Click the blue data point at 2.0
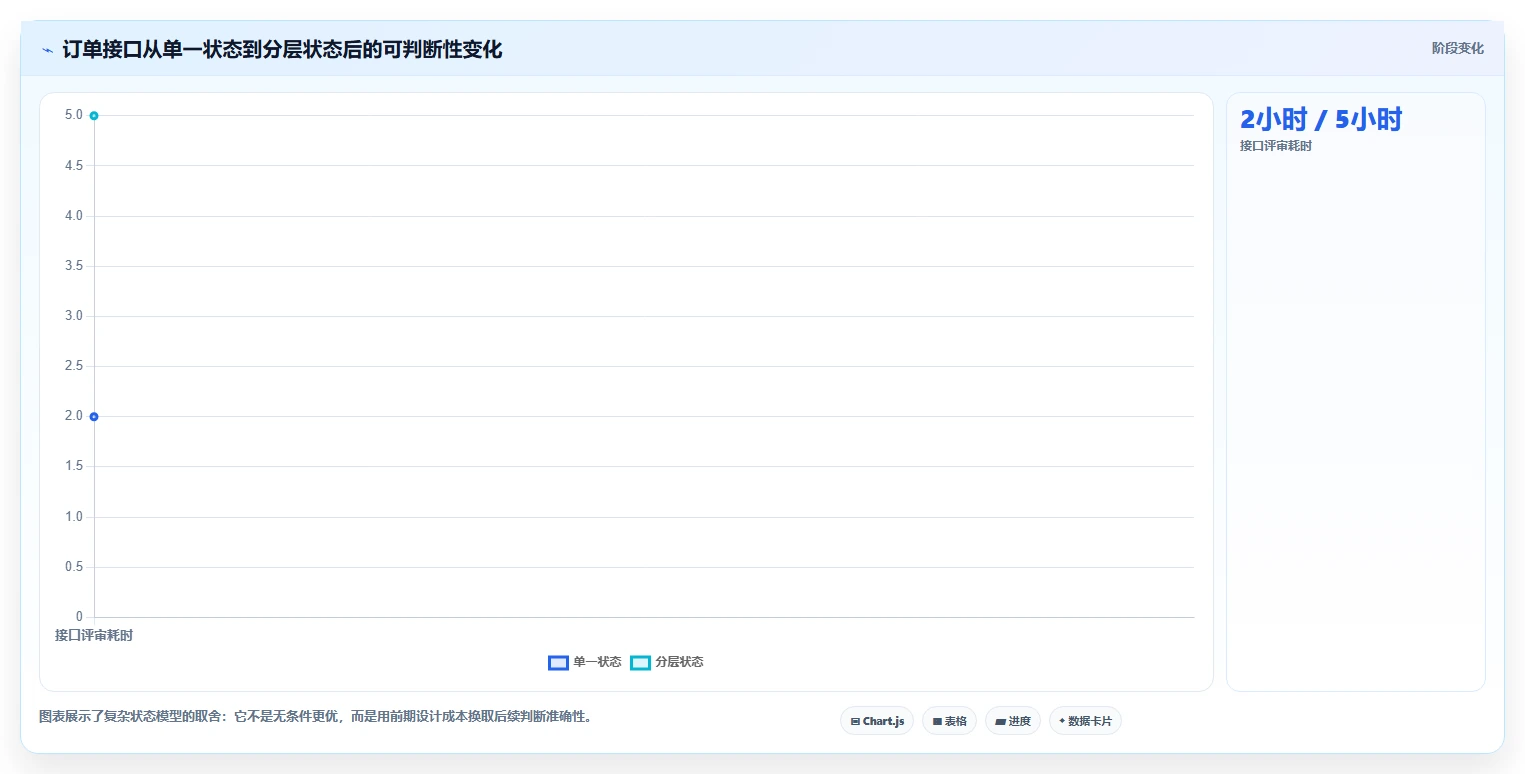 [94, 416]
